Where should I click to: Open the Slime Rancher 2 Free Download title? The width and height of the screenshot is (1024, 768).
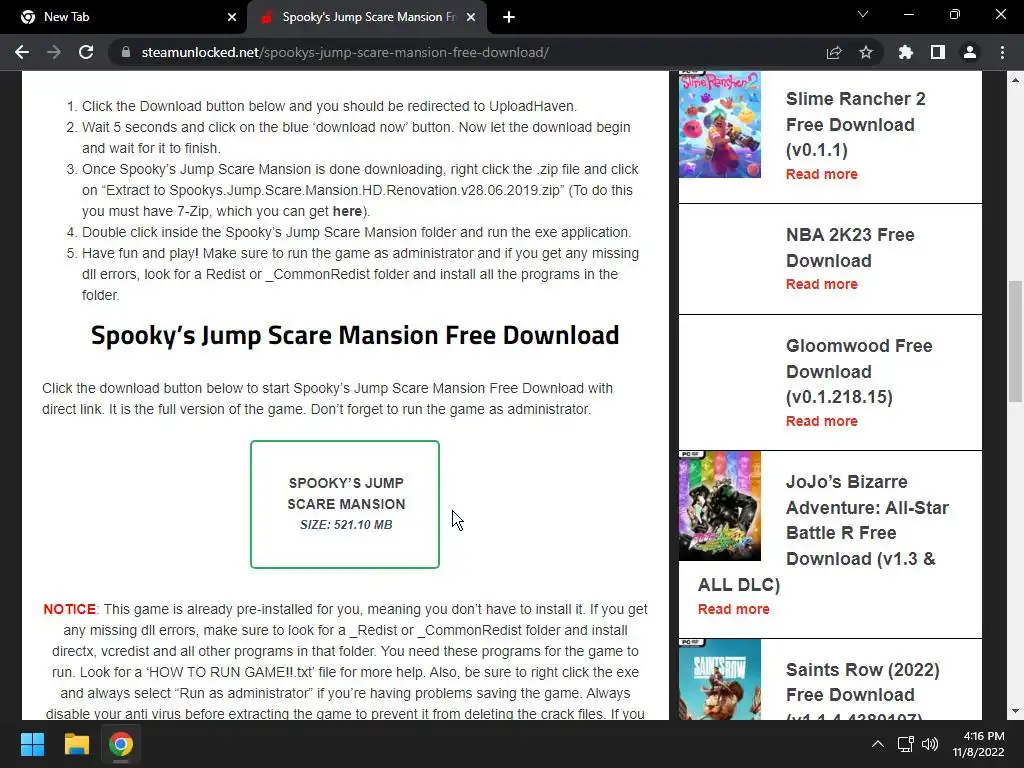[x=856, y=124]
